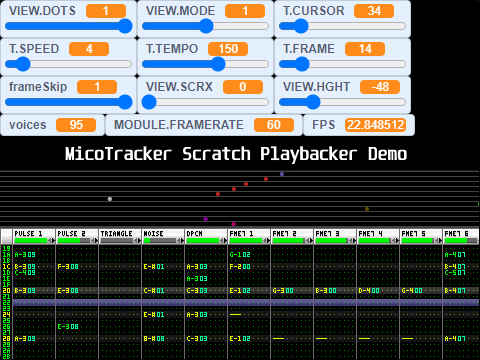This screenshot has height=360, width=480.
Task: Click the gray note dot in the staff view
Action: pyautogui.click(x=110, y=199)
